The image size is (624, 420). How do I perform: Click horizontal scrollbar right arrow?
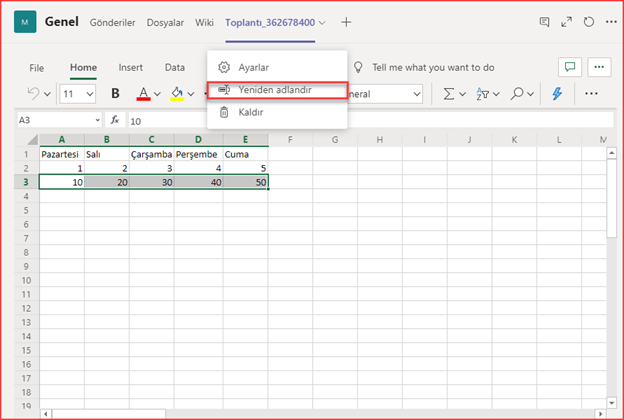tap(600, 414)
